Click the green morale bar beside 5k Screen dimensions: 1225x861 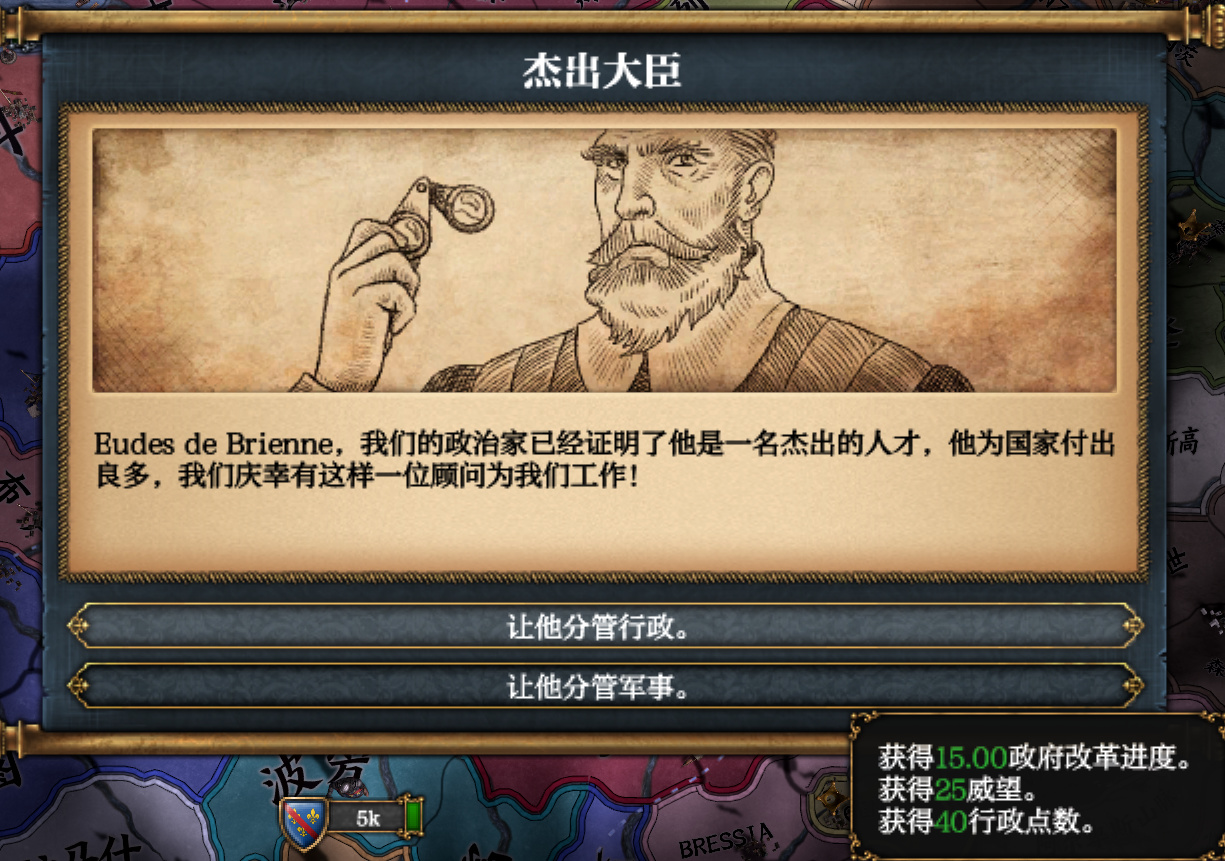click(x=413, y=816)
